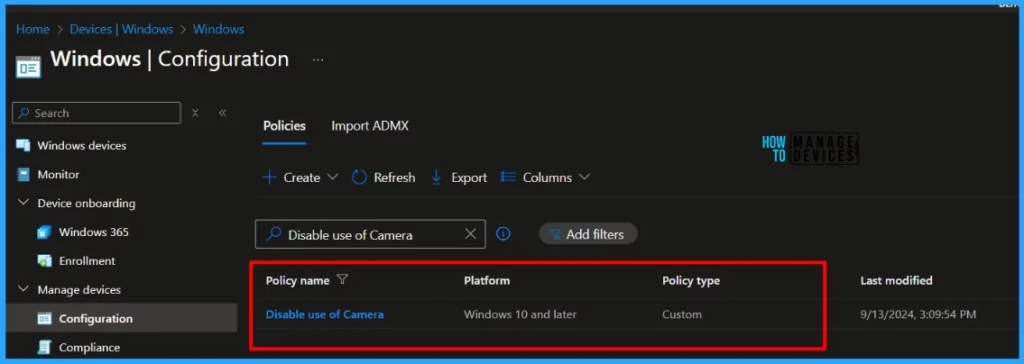Click the Monitor sidebar icon
The height and width of the screenshot is (364, 1024).
coord(24,174)
